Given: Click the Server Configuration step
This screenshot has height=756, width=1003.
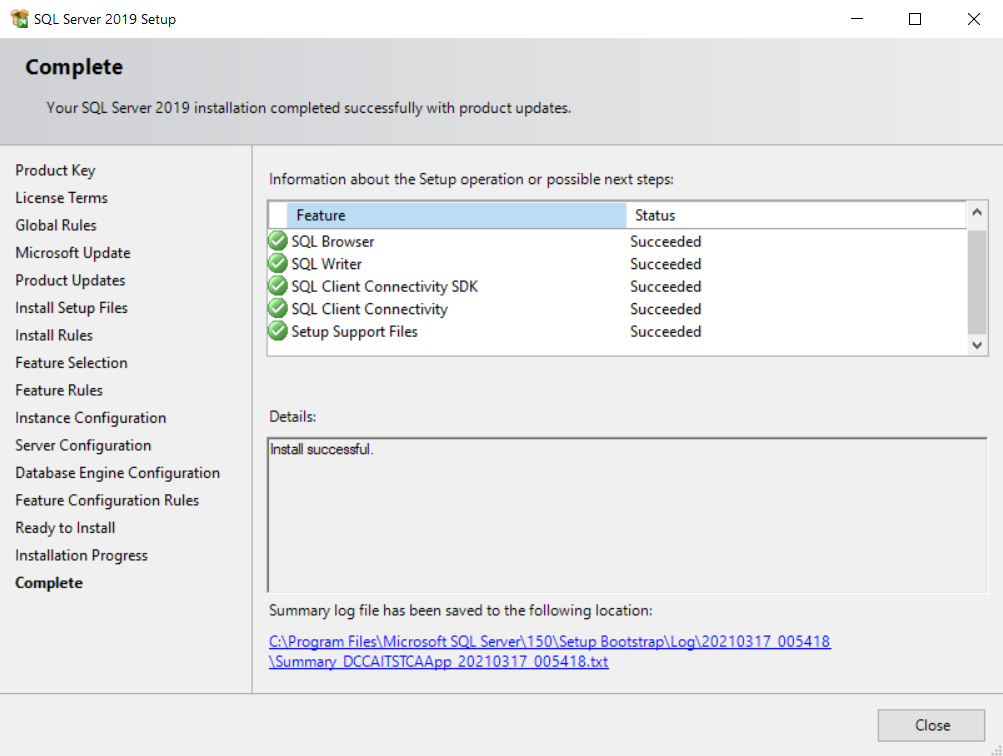Looking at the screenshot, I should (x=83, y=445).
